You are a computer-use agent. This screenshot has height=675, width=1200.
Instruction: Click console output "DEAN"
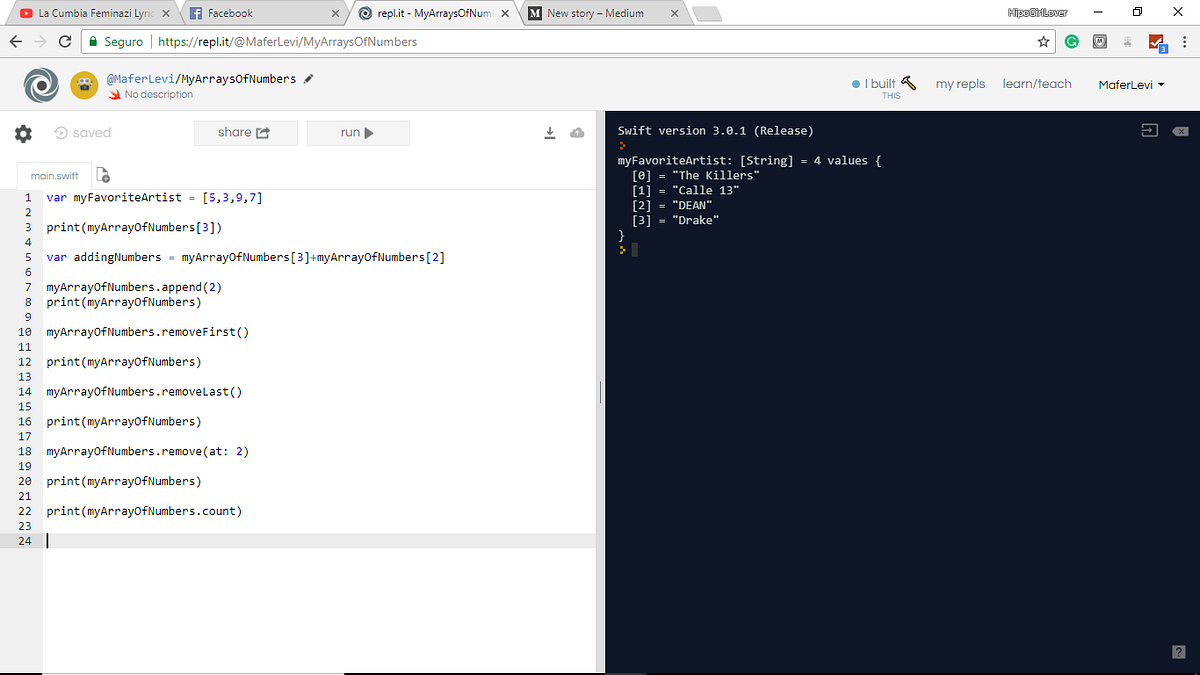pyautogui.click(x=692, y=205)
